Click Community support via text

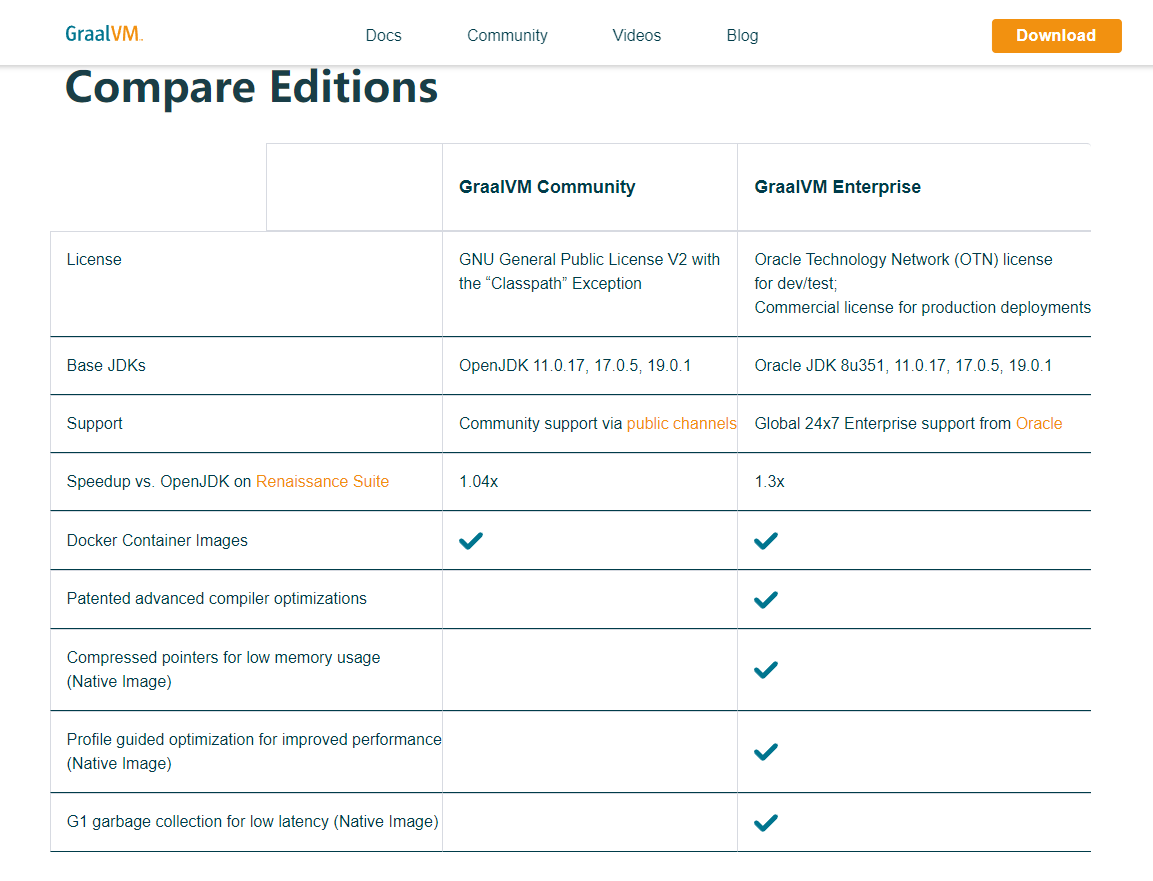pyautogui.click(x=540, y=424)
